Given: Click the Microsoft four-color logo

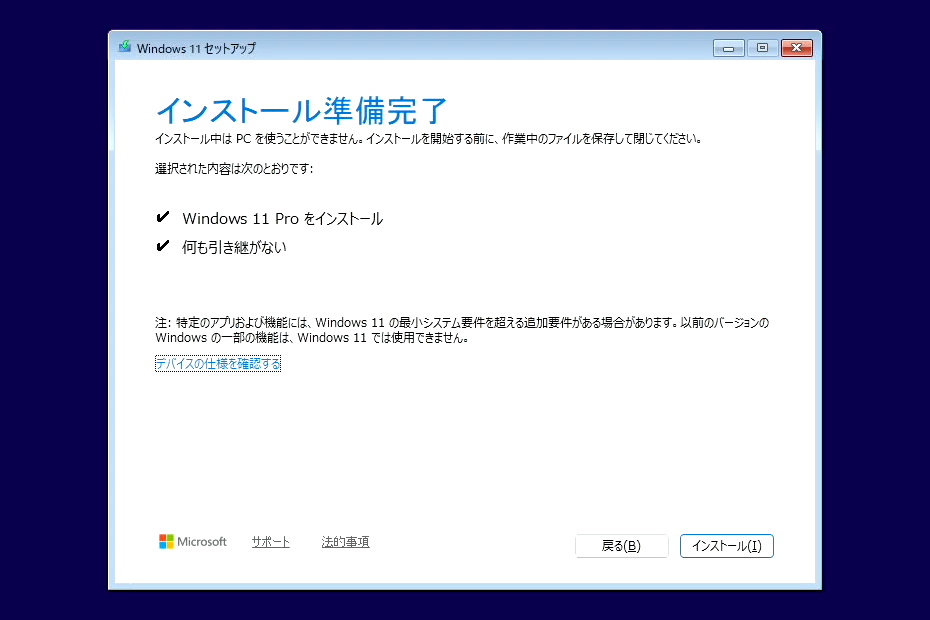Looking at the screenshot, I should (x=192, y=541).
